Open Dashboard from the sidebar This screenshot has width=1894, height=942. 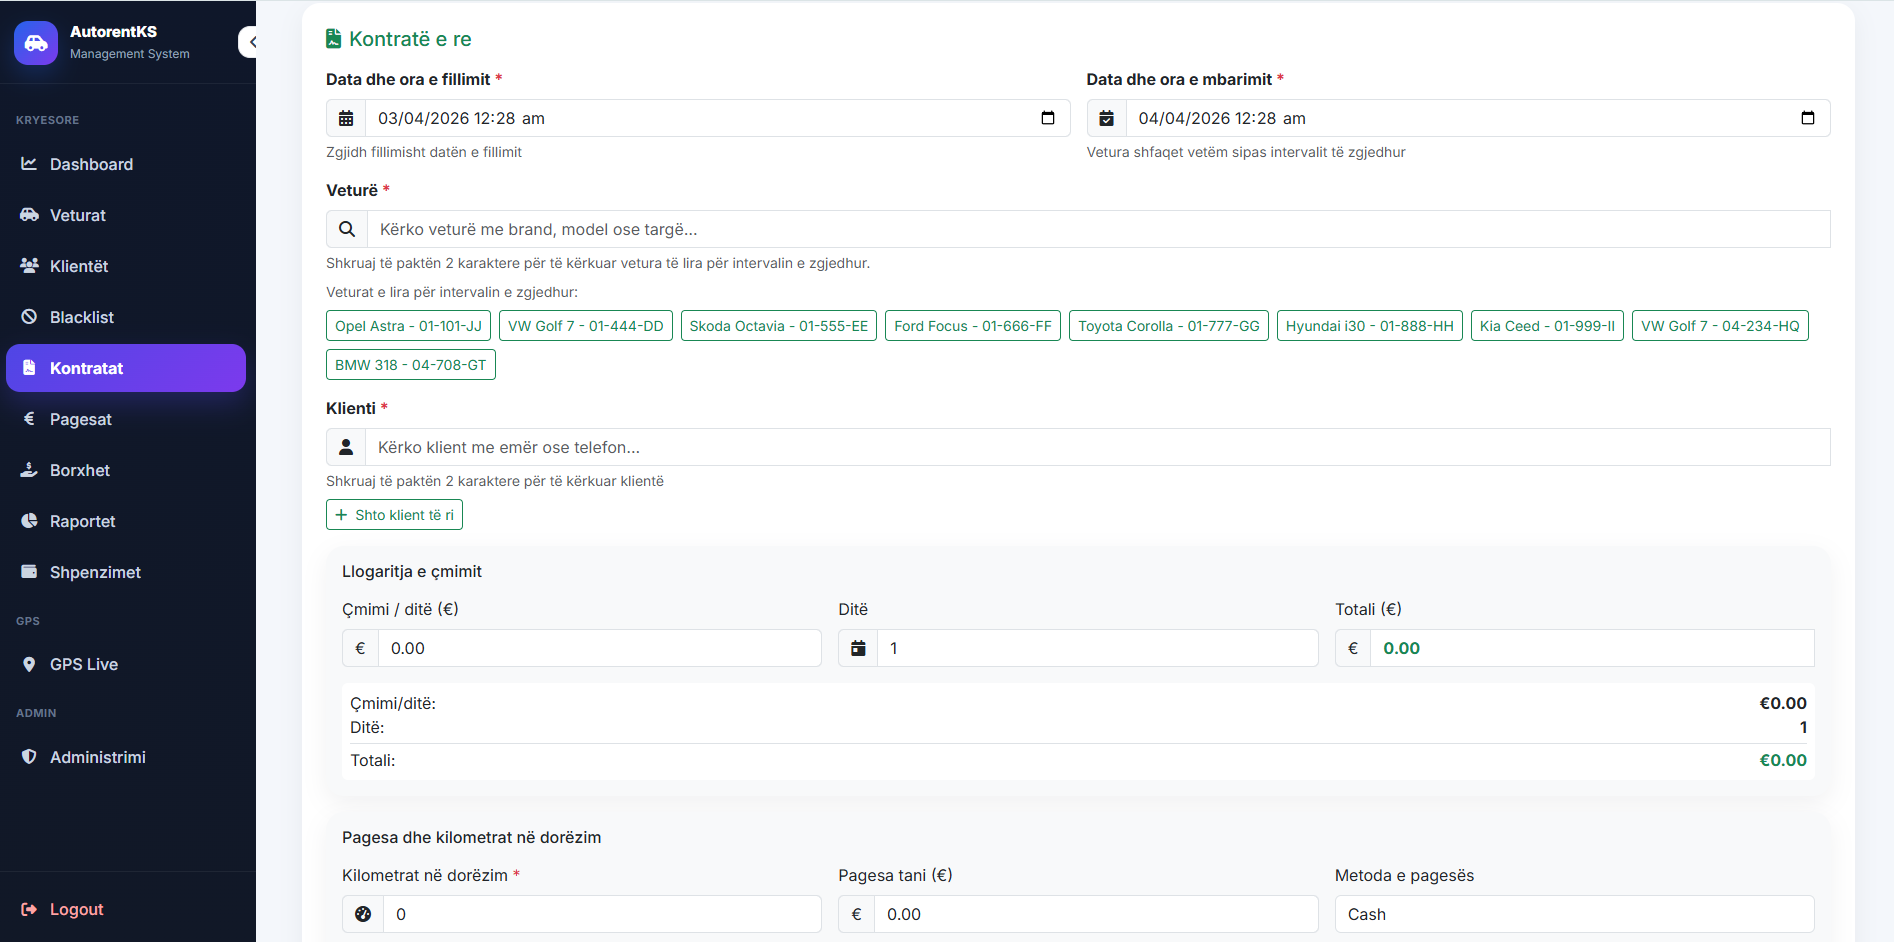126,164
